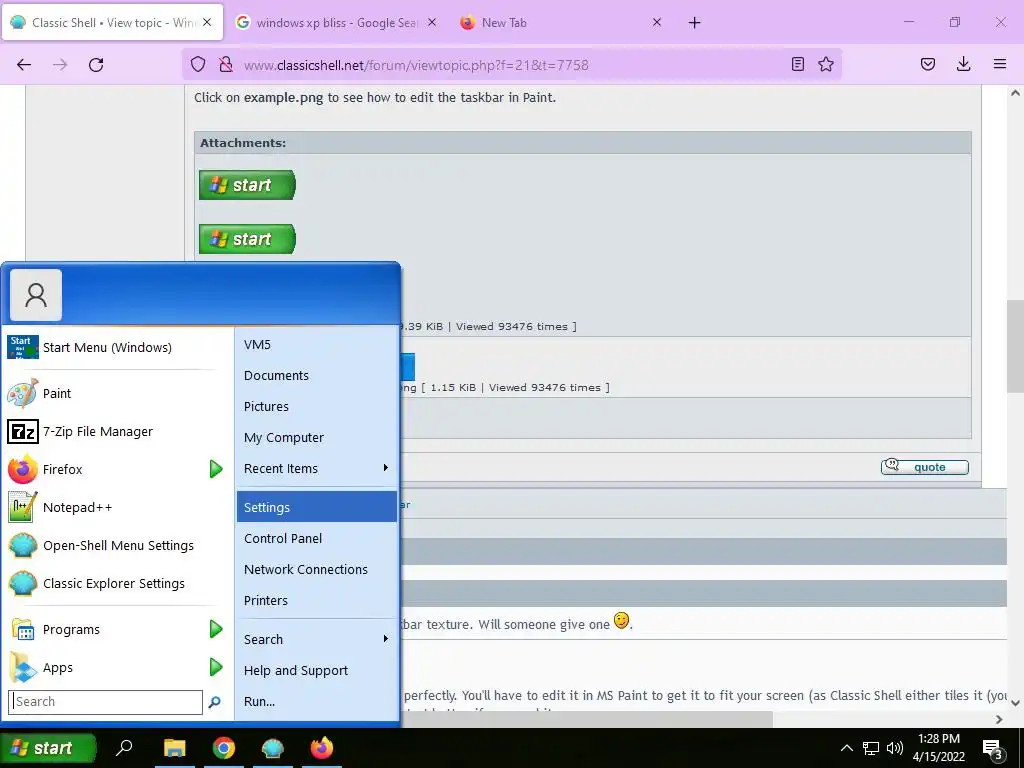Open Control Panel
Viewport: 1024px width, 768px height.
[317, 538]
